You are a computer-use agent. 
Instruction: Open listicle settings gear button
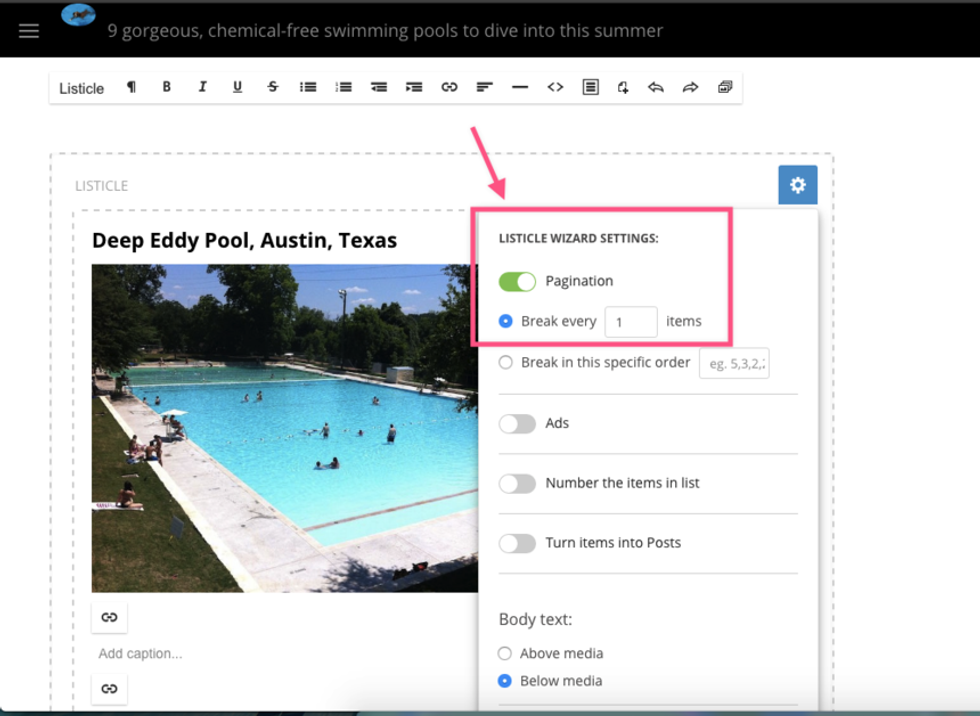797,185
